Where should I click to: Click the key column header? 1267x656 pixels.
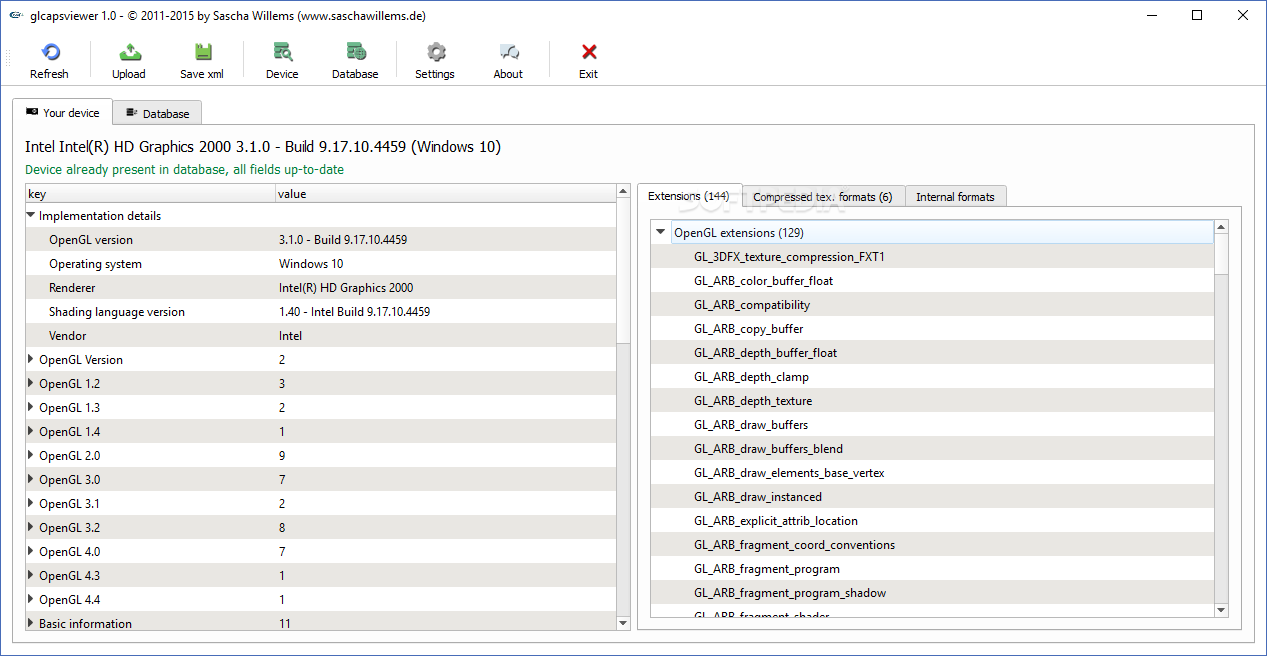150,194
